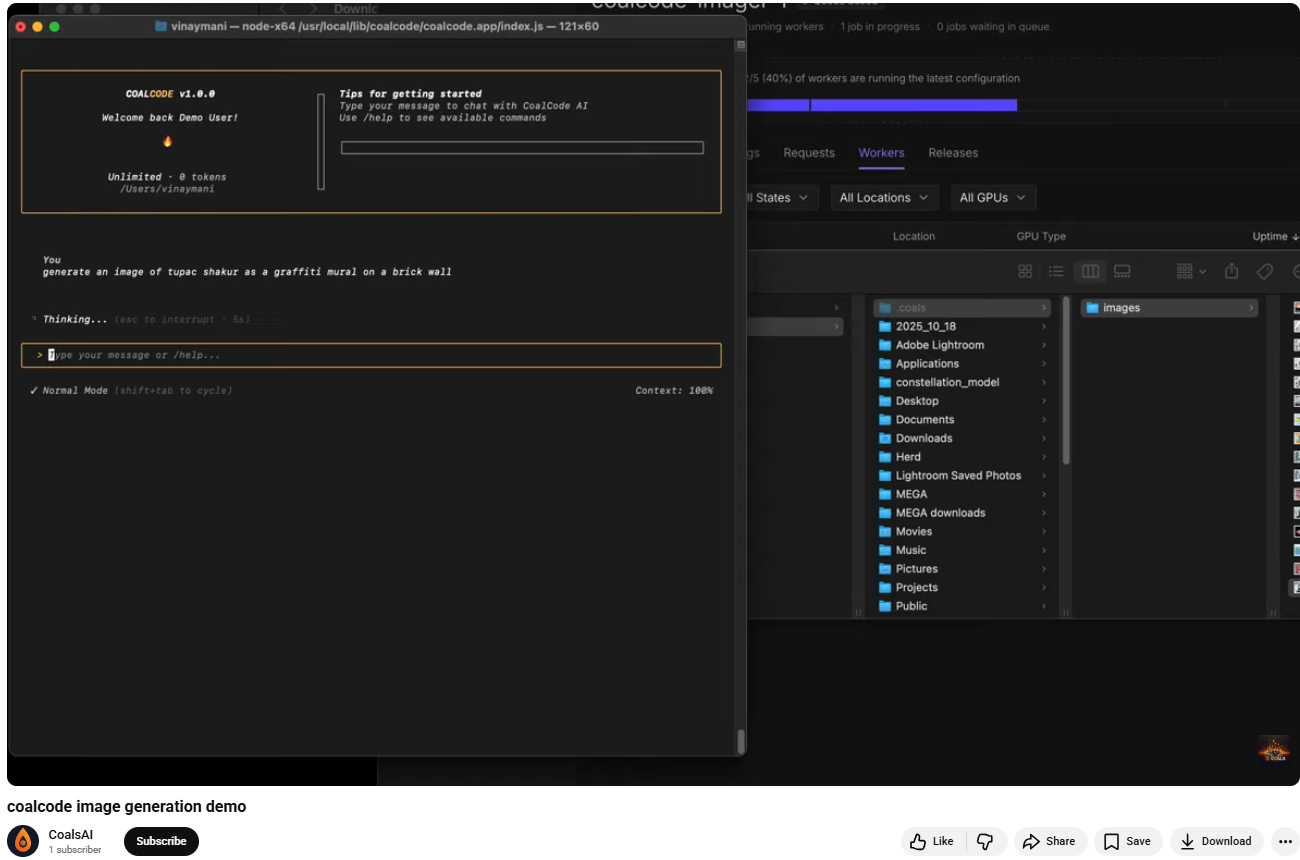Select the Lightroom Saved Photos folder
The image size is (1300, 860).
click(962, 476)
